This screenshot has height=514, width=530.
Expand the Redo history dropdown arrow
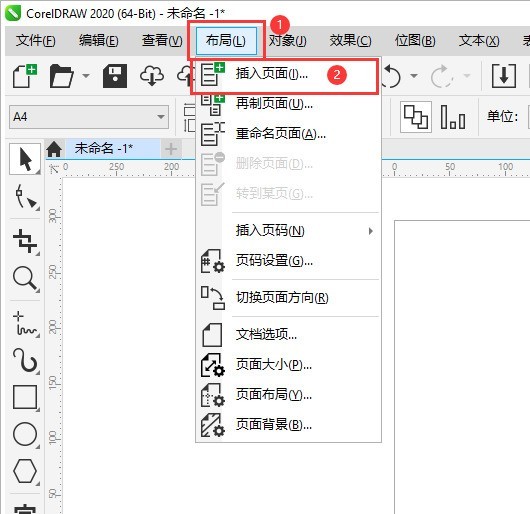click(467, 76)
